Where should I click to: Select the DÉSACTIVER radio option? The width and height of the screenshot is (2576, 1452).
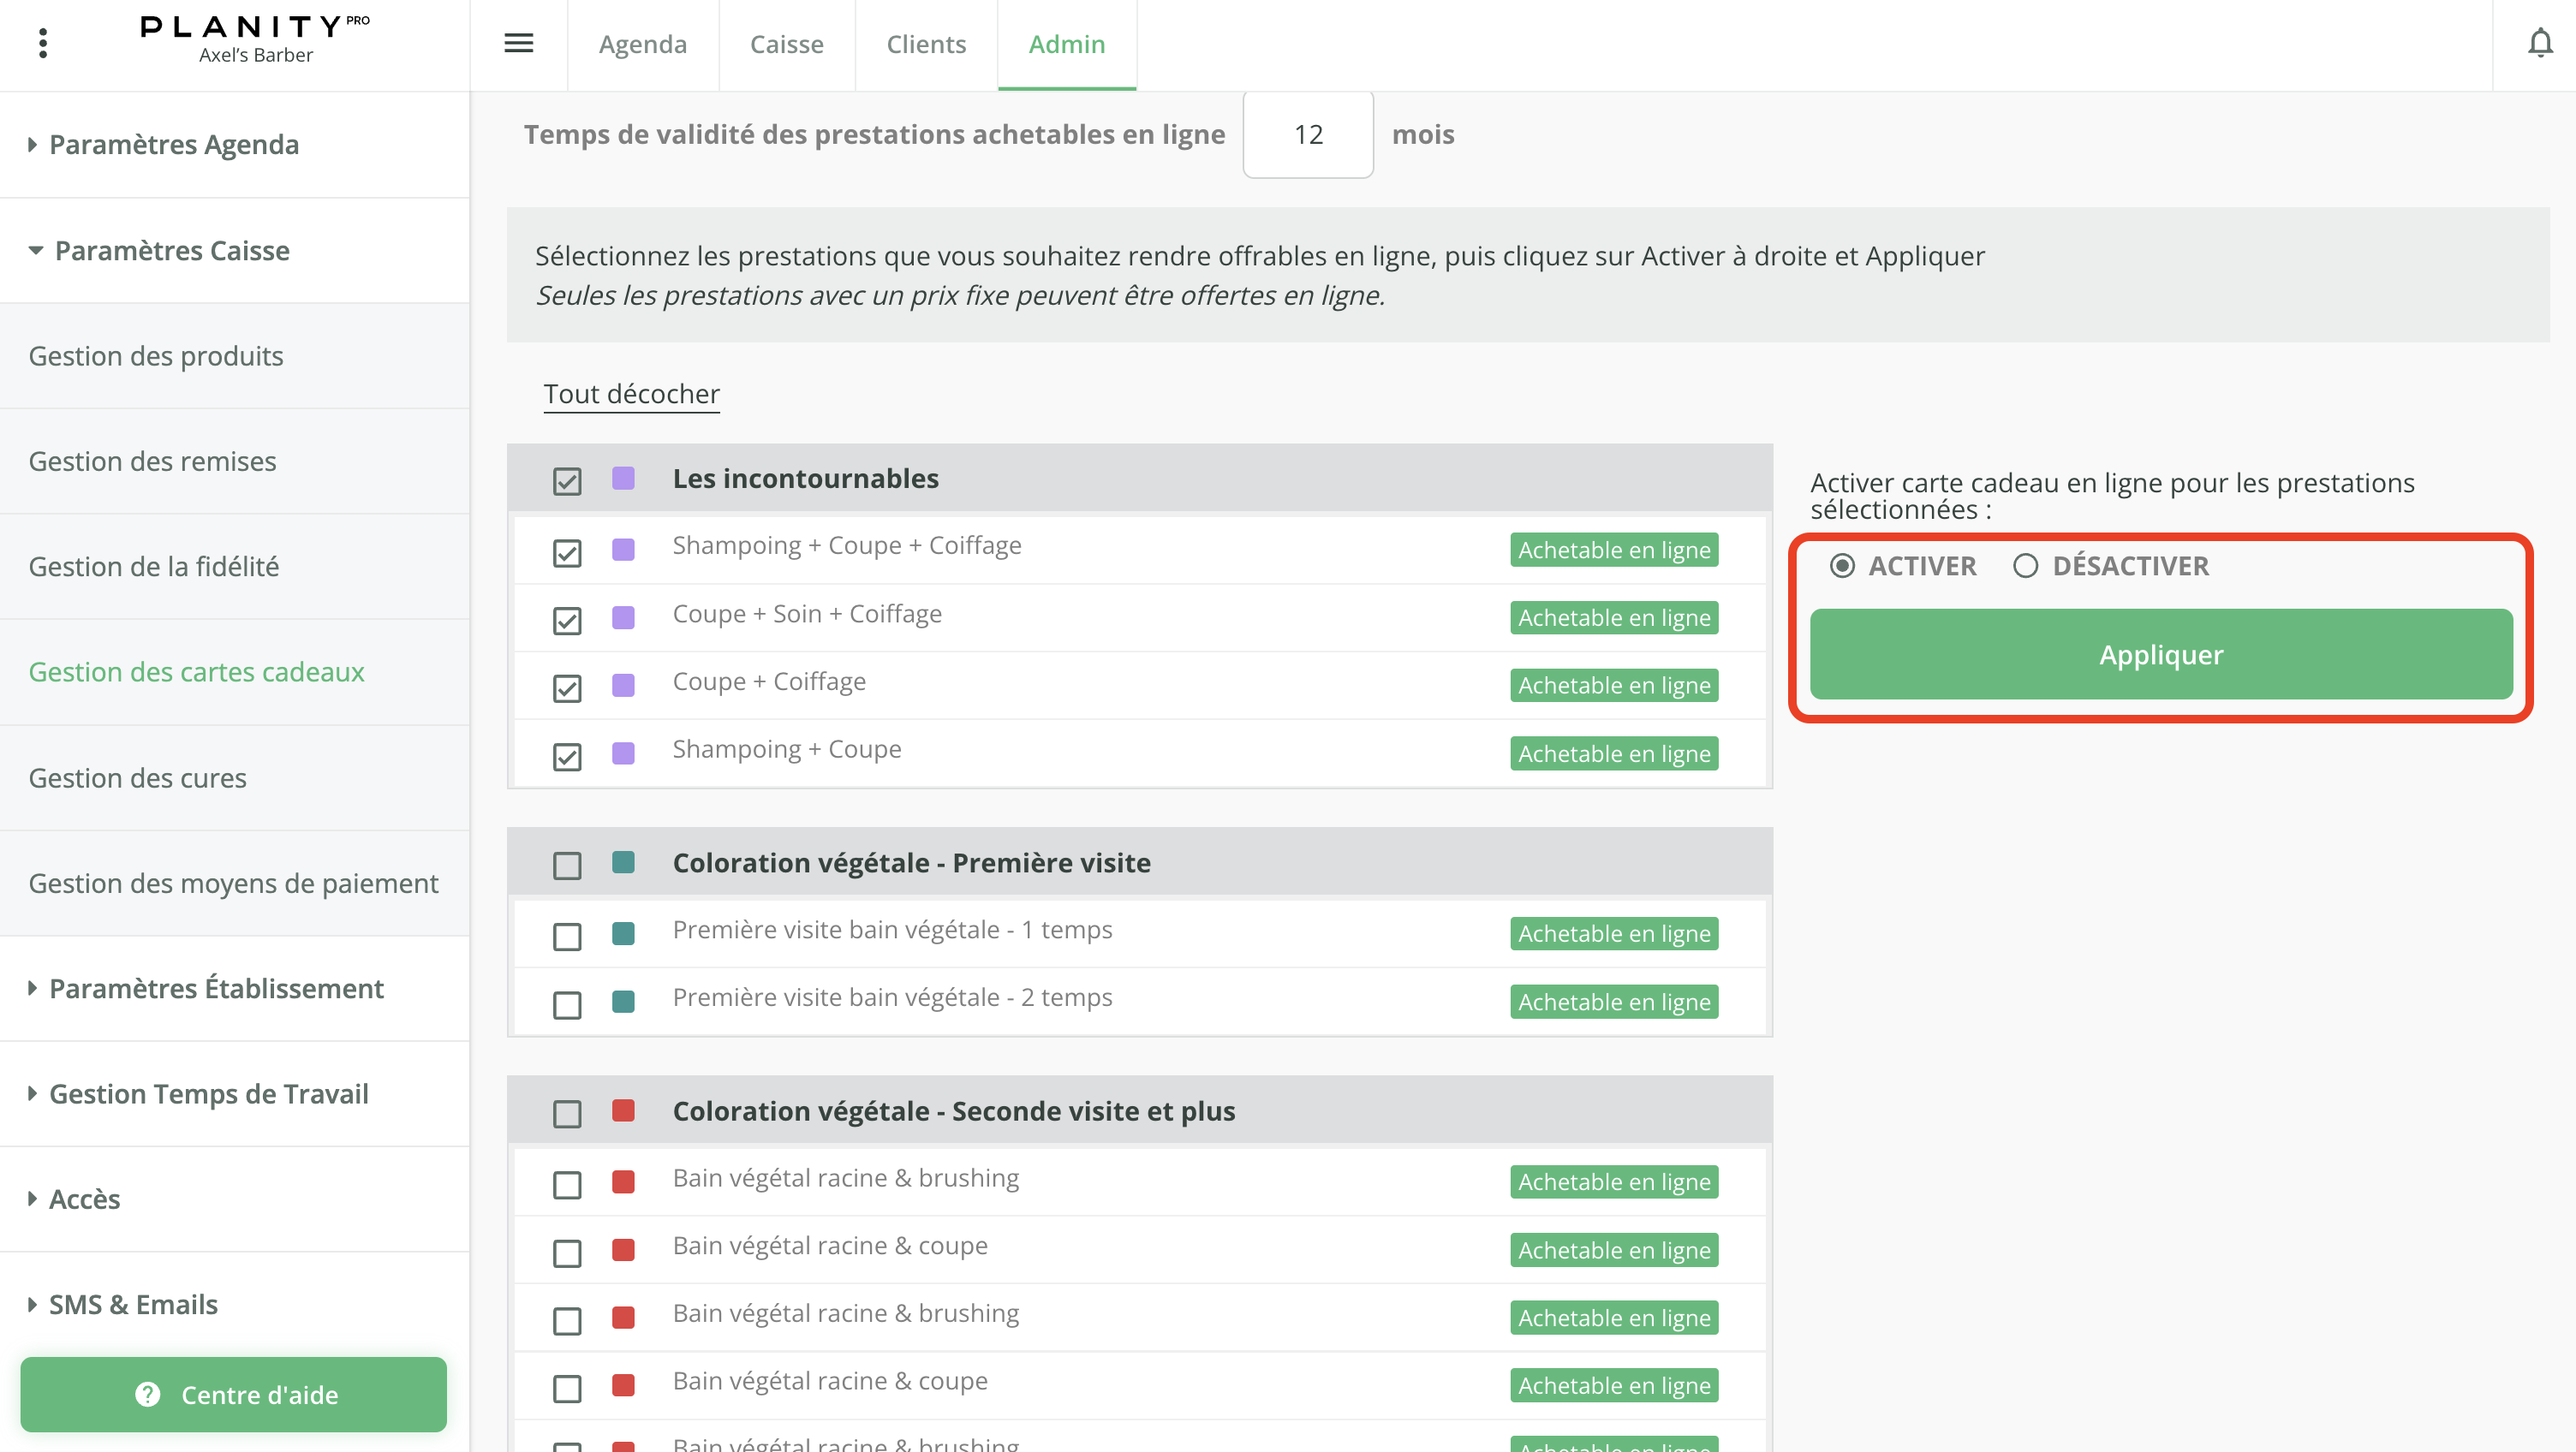[x=2025, y=566]
